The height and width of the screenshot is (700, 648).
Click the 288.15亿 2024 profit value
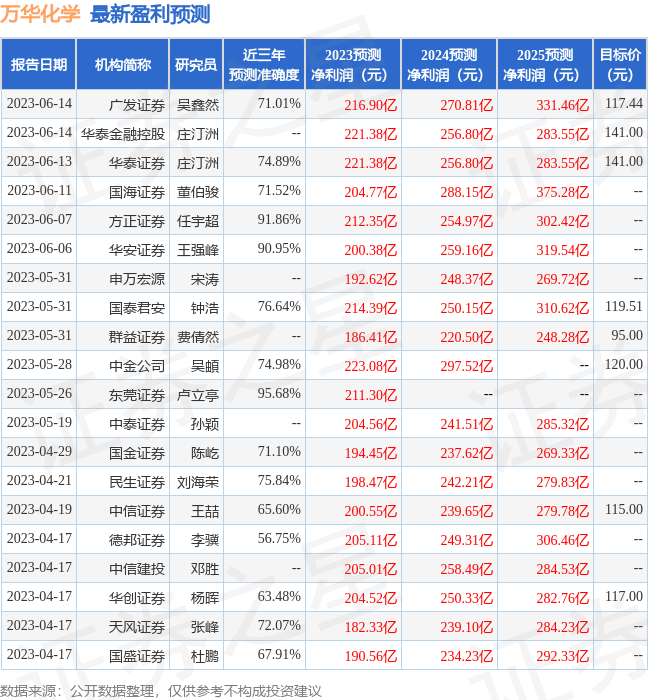(x=466, y=192)
